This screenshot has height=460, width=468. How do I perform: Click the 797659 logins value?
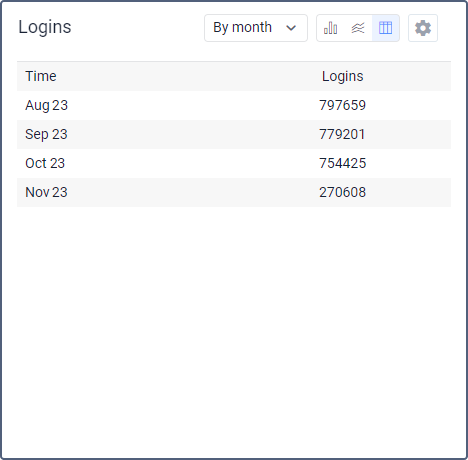click(342, 105)
